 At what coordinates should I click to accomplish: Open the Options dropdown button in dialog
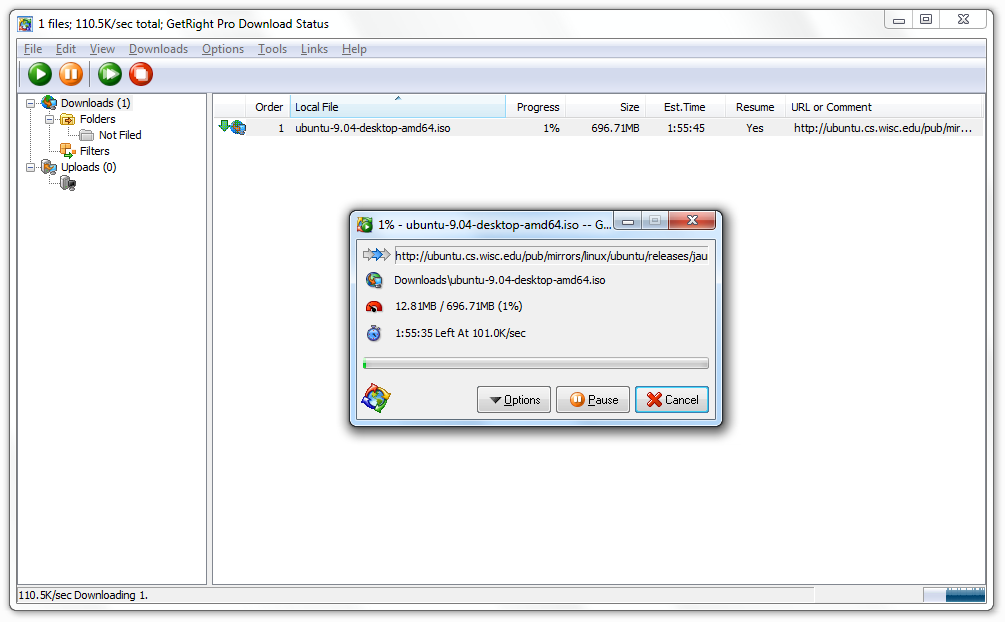514,399
